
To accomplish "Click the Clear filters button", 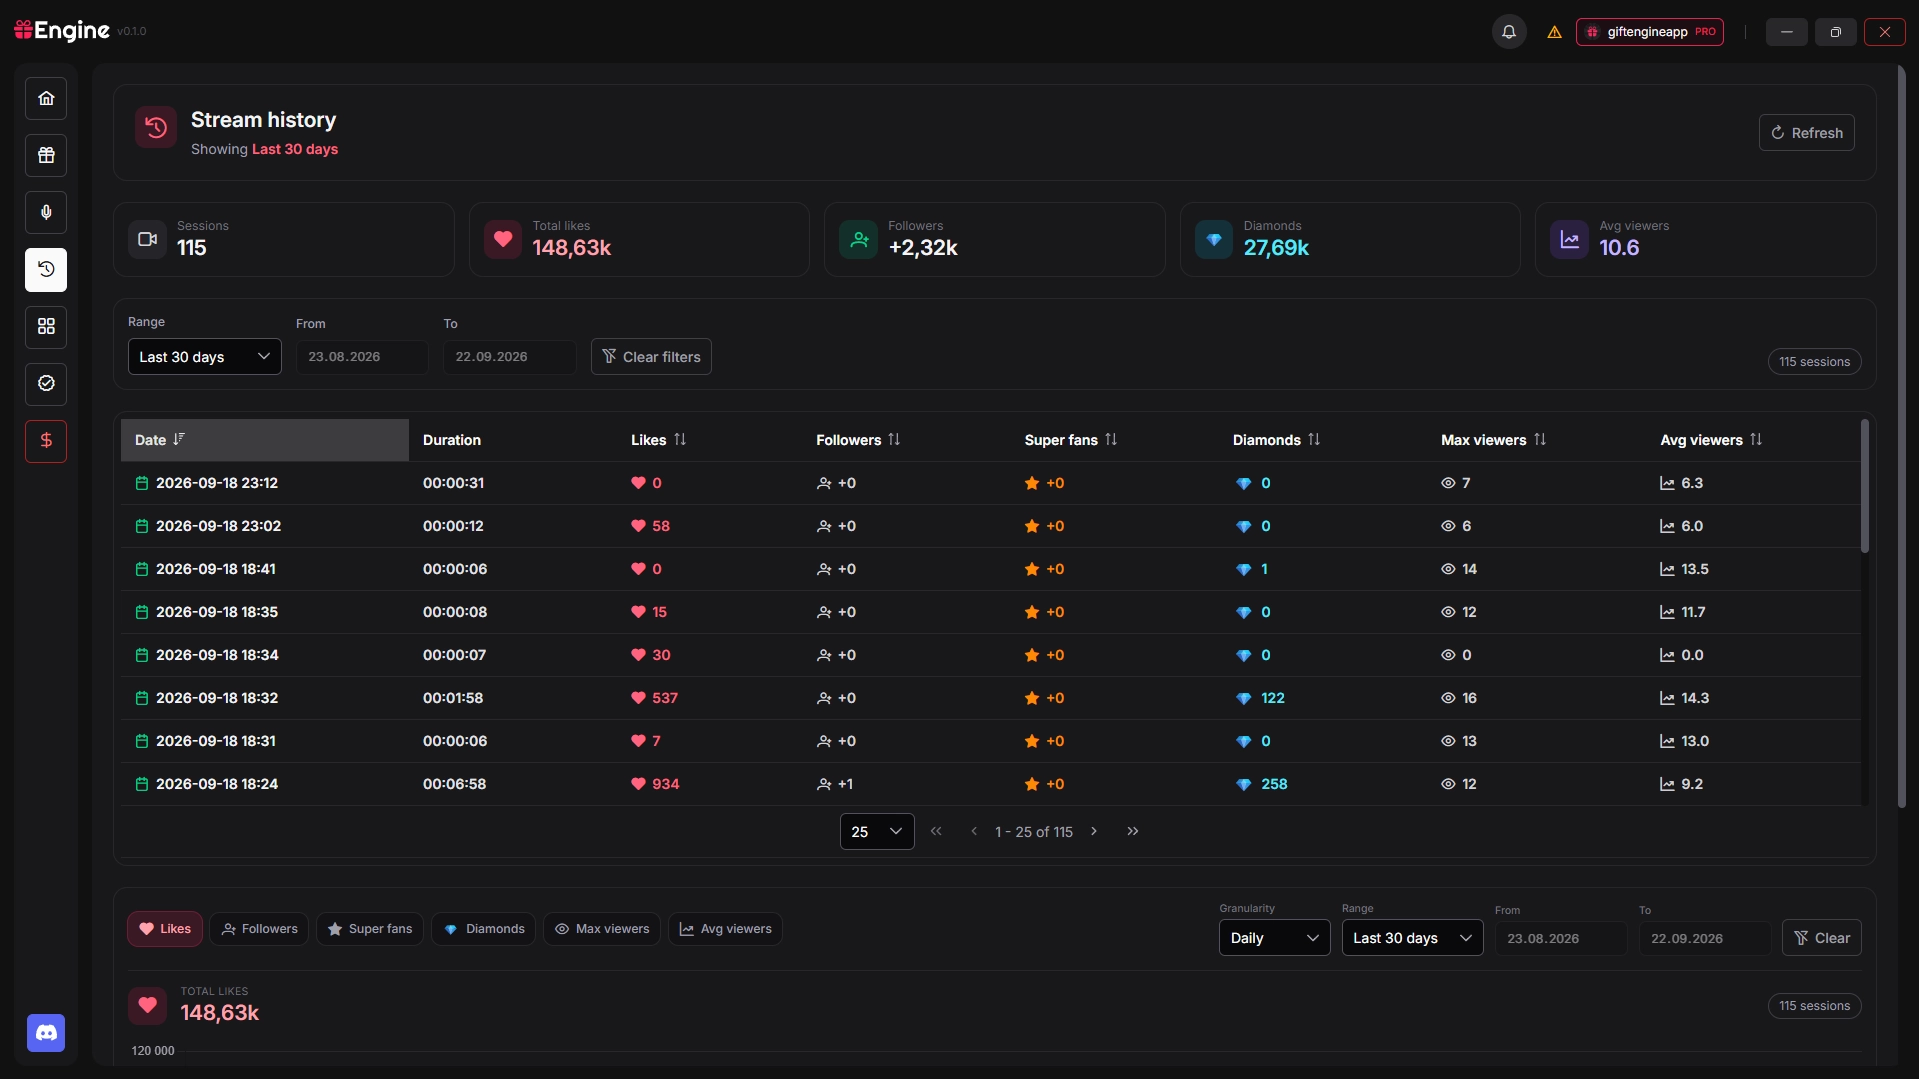I will coord(651,357).
